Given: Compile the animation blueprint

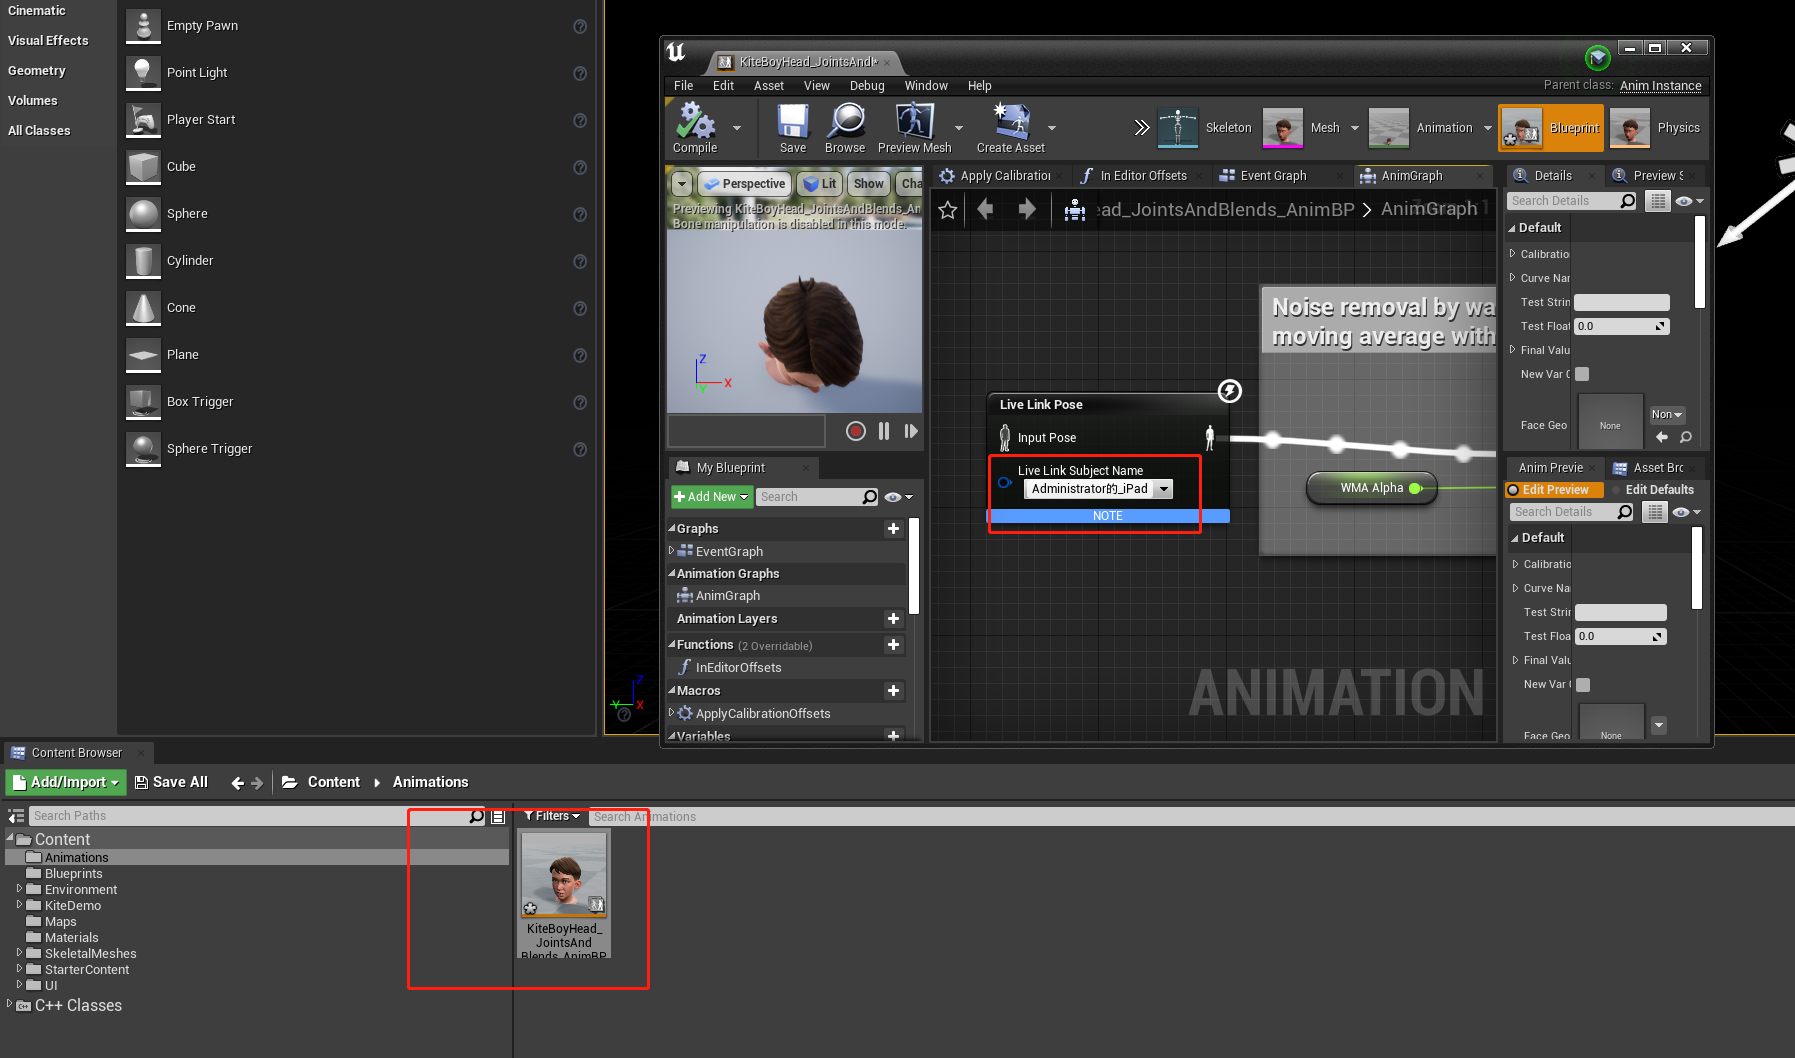Looking at the screenshot, I should [695, 128].
